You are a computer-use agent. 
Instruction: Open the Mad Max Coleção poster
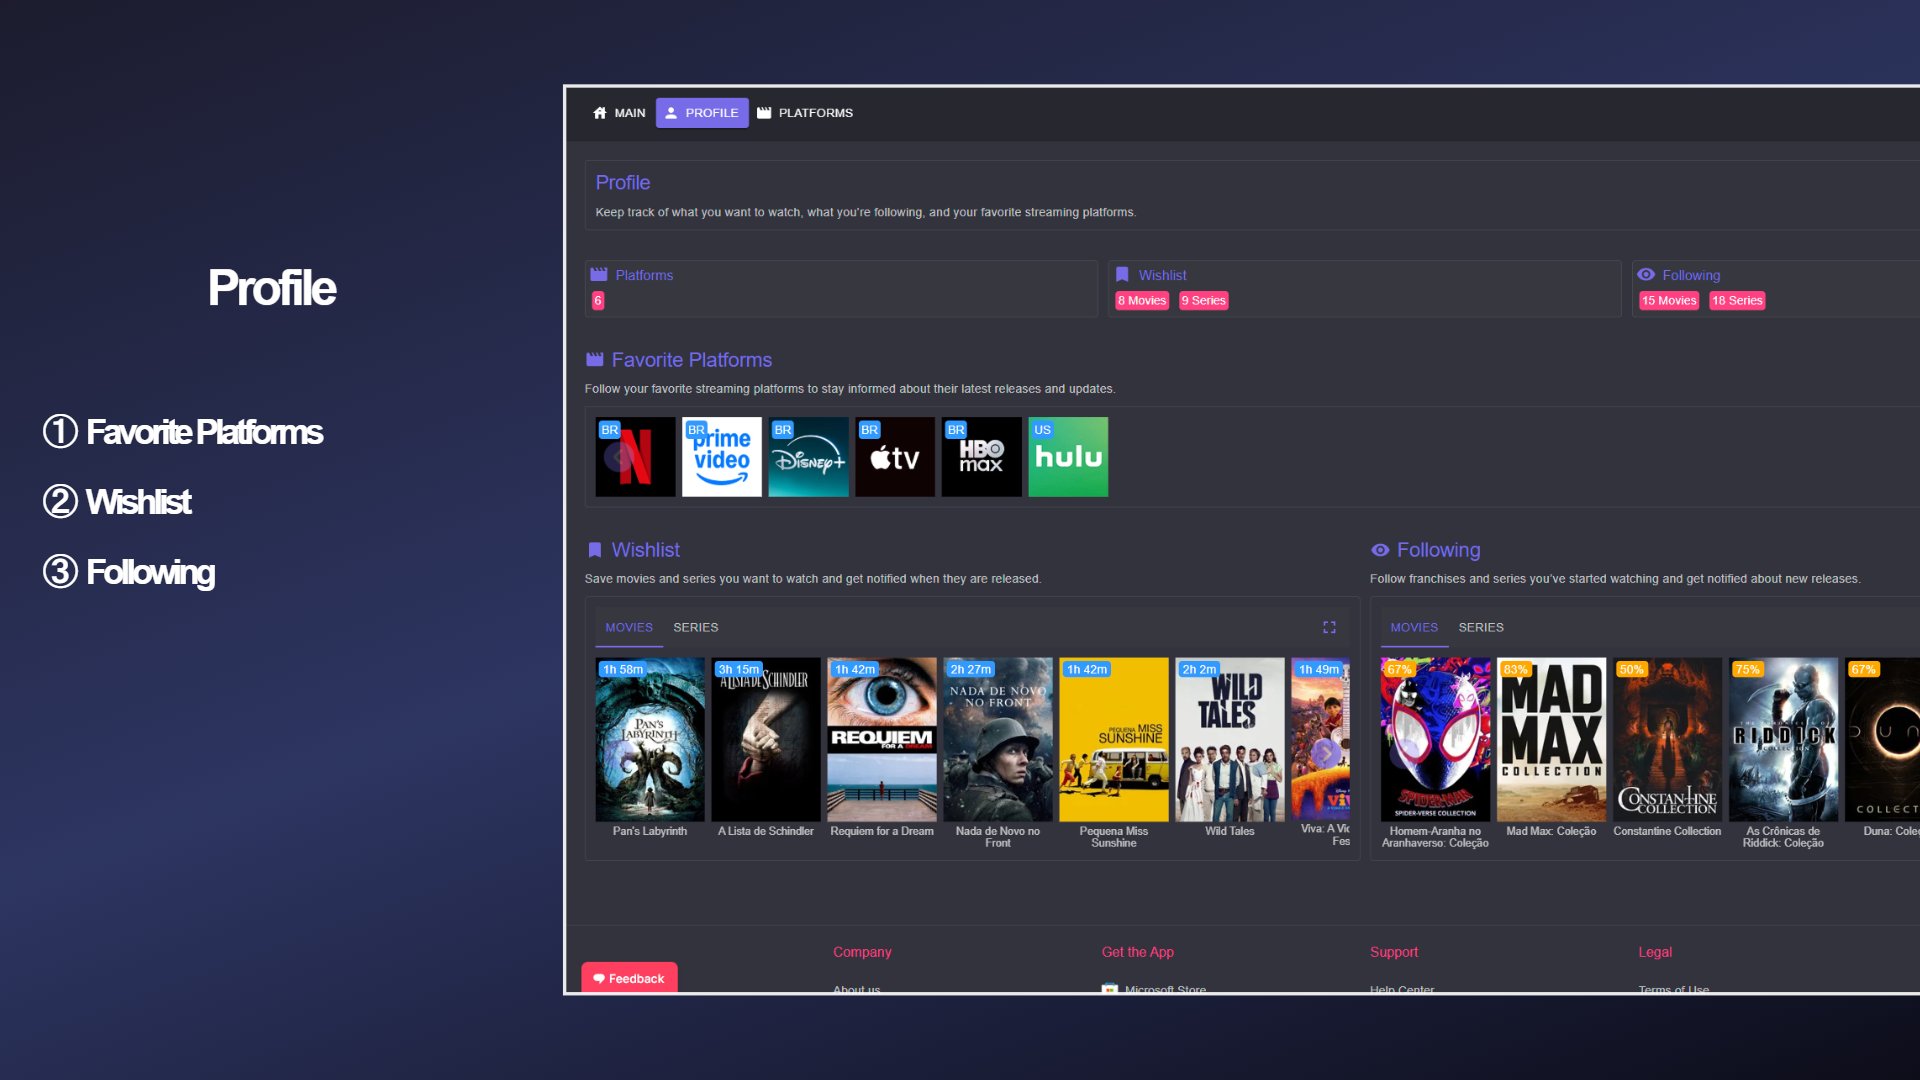pyautogui.click(x=1551, y=740)
